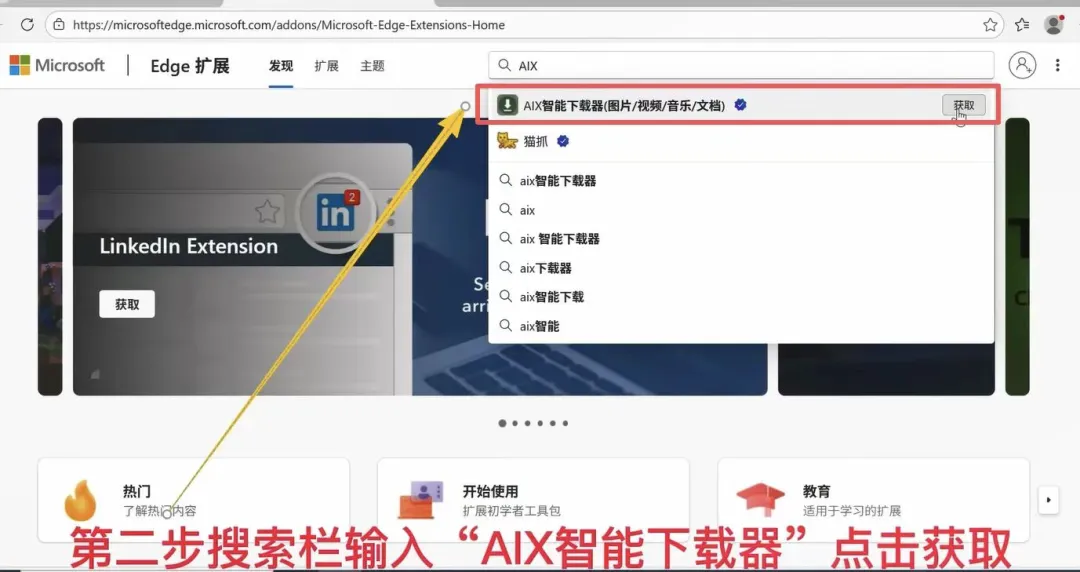
Task: Switch to the 扩展 tab
Action: [x=326, y=66]
